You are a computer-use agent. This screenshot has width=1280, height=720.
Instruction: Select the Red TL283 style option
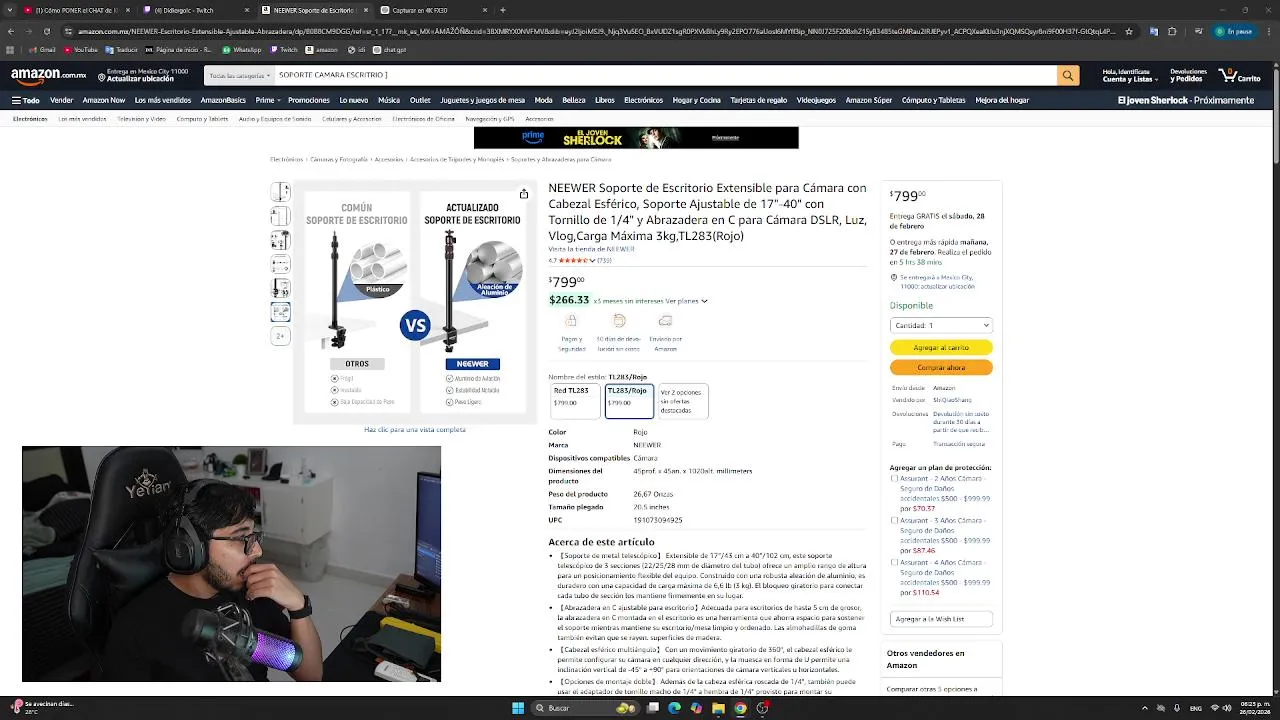[x=574, y=400]
